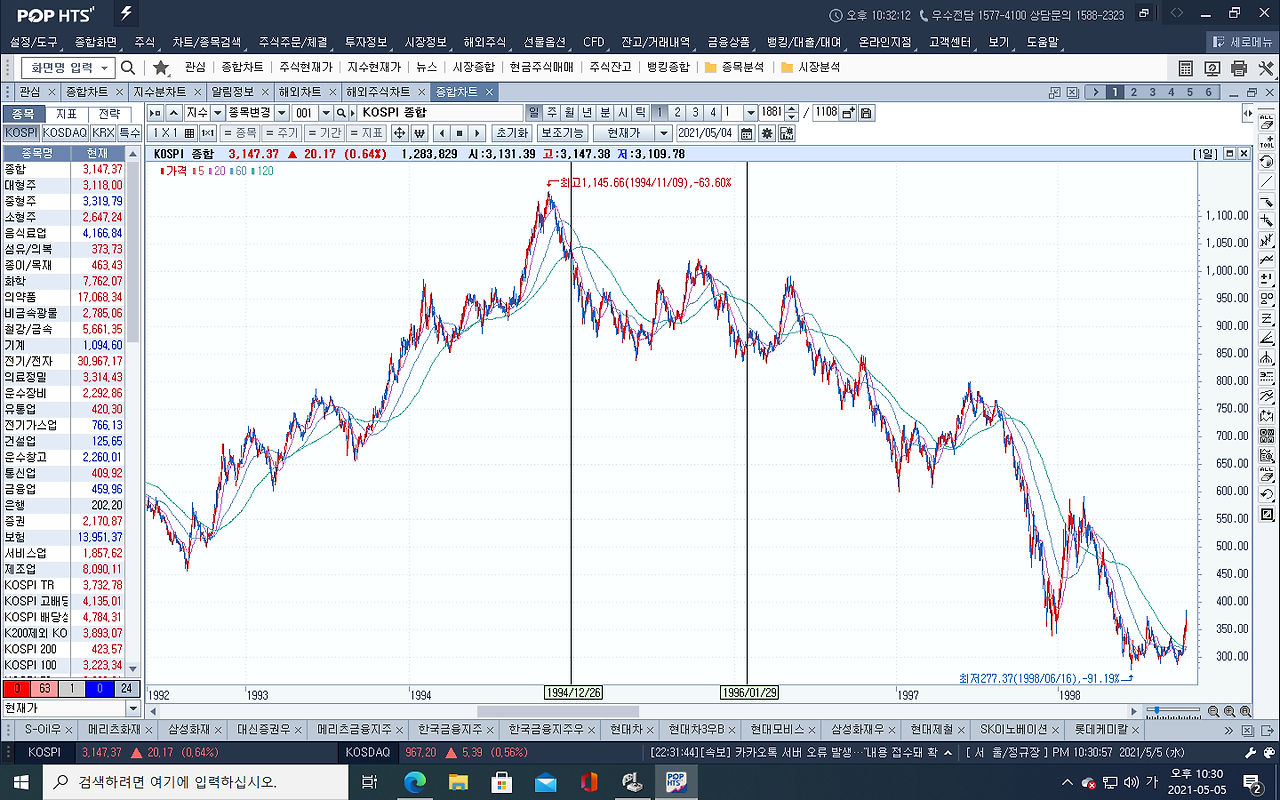Click the 주식현재가 shortcut button
The width and height of the screenshot is (1280, 800).
[x=305, y=67]
